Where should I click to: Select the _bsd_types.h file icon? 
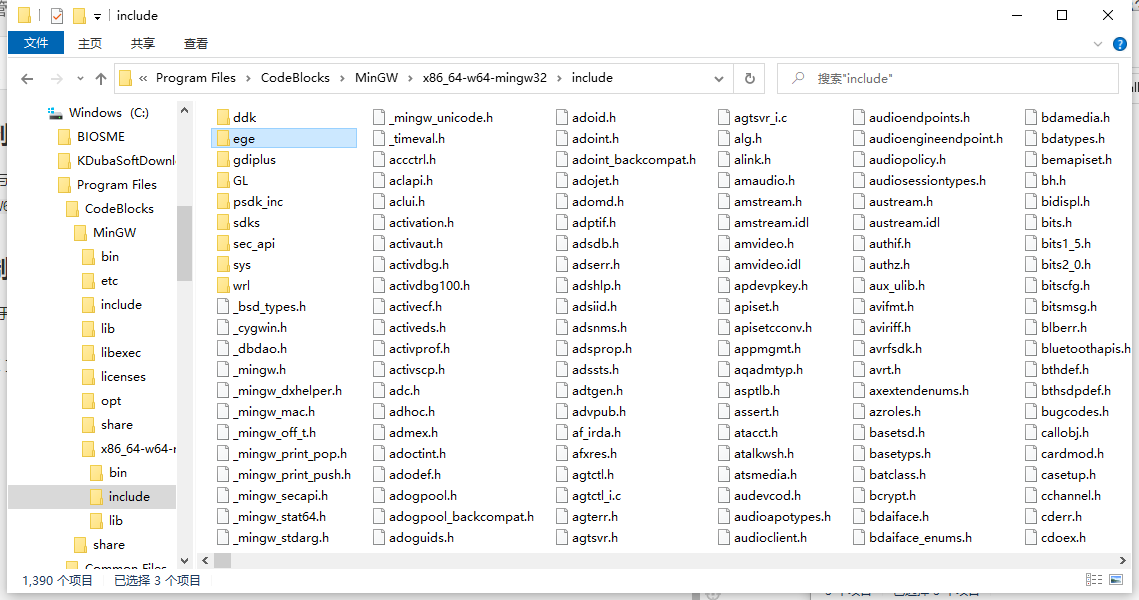click(x=223, y=307)
